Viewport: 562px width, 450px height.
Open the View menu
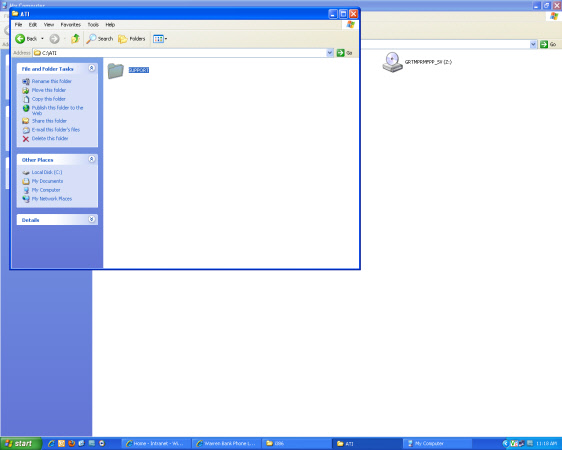click(x=49, y=25)
